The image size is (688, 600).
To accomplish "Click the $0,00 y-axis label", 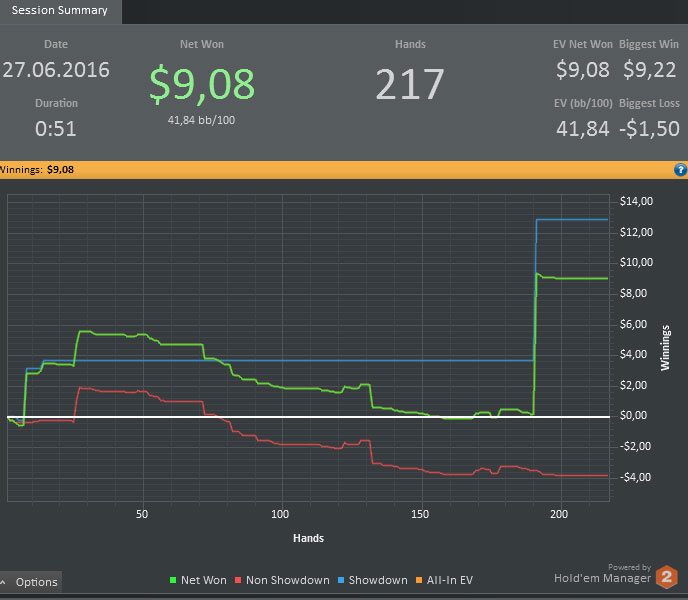I will [x=633, y=415].
